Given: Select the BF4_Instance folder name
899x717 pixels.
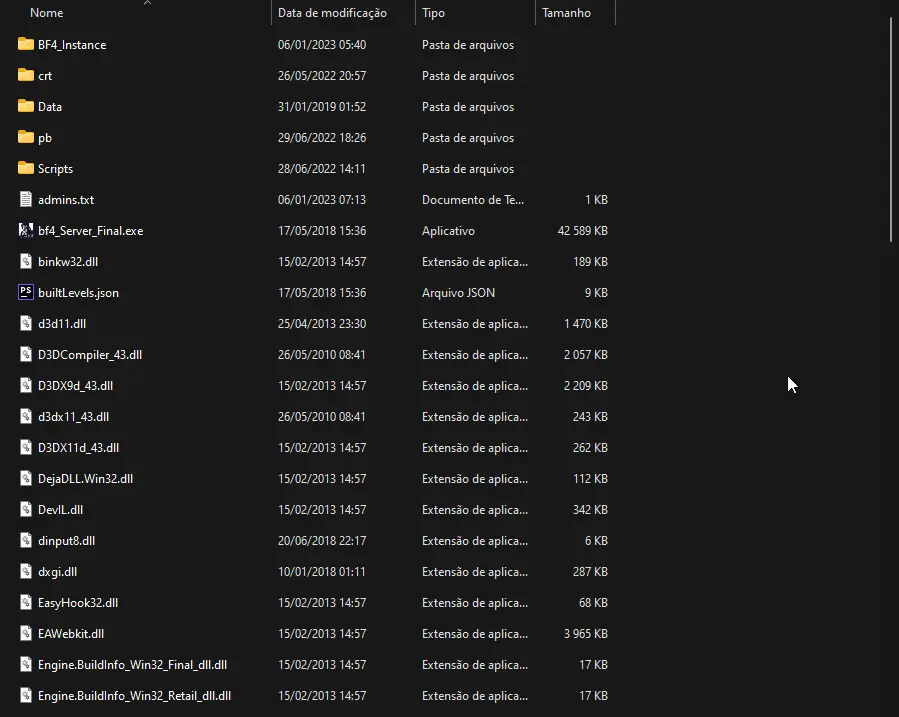Looking at the screenshot, I should [x=72, y=45].
